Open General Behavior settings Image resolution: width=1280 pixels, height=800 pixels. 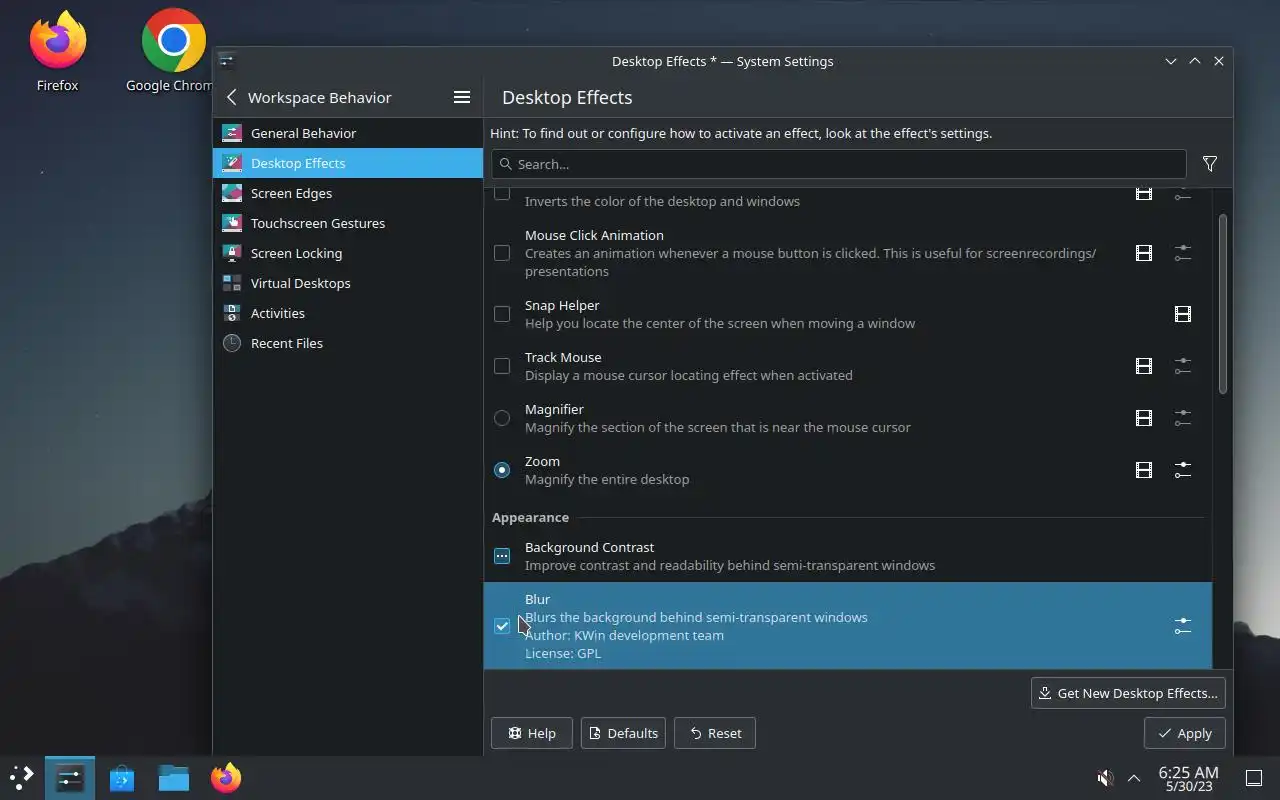click(348, 133)
